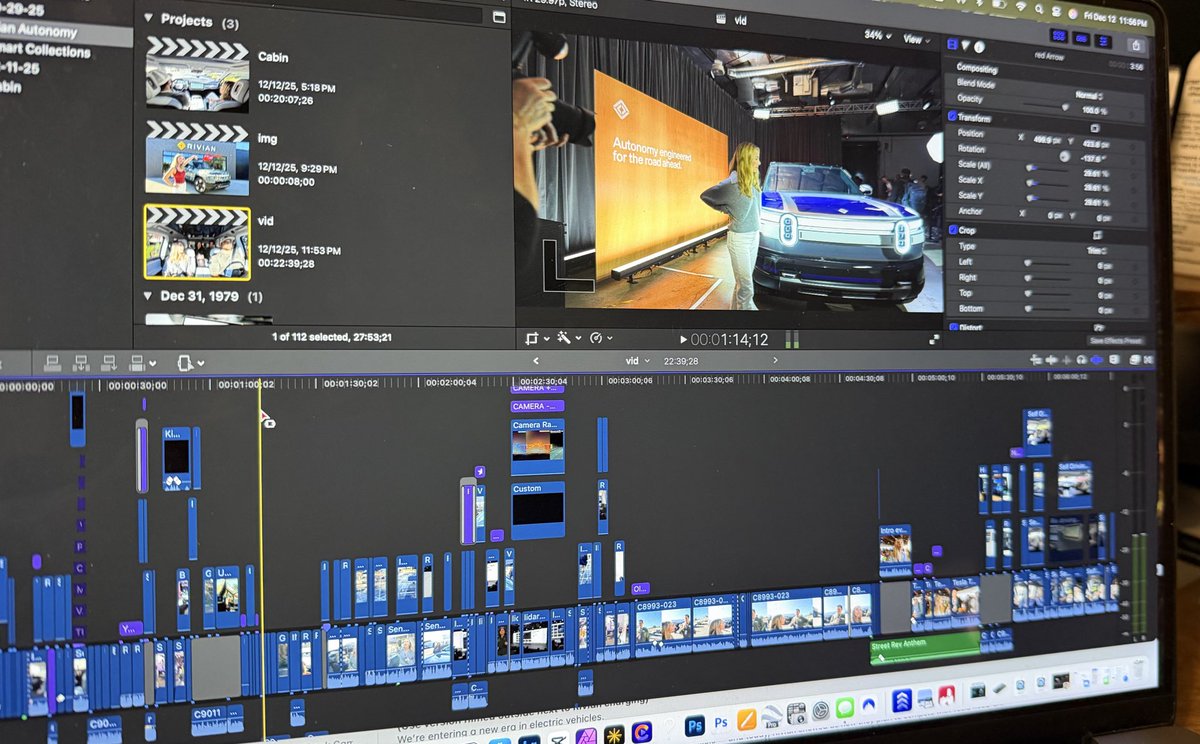The width and height of the screenshot is (1200, 744).
Task: Collapse the Dec 31, 1979 group
Action: click(148, 296)
